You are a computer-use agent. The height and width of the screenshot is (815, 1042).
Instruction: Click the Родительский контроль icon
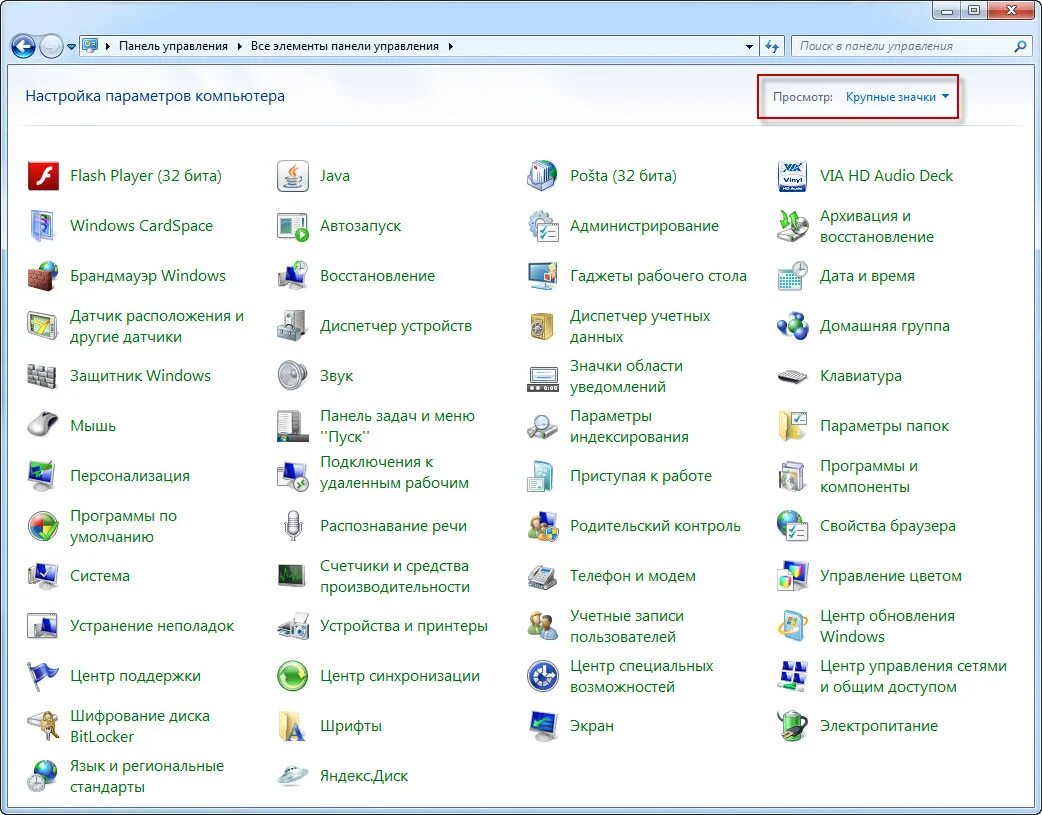(542, 526)
